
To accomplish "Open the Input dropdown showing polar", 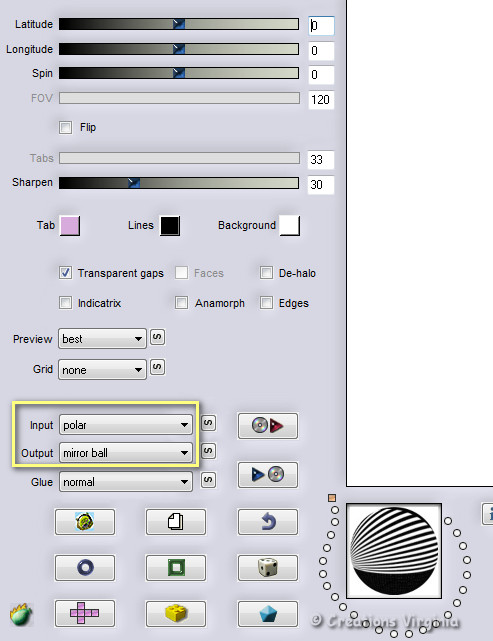I will (126, 425).
